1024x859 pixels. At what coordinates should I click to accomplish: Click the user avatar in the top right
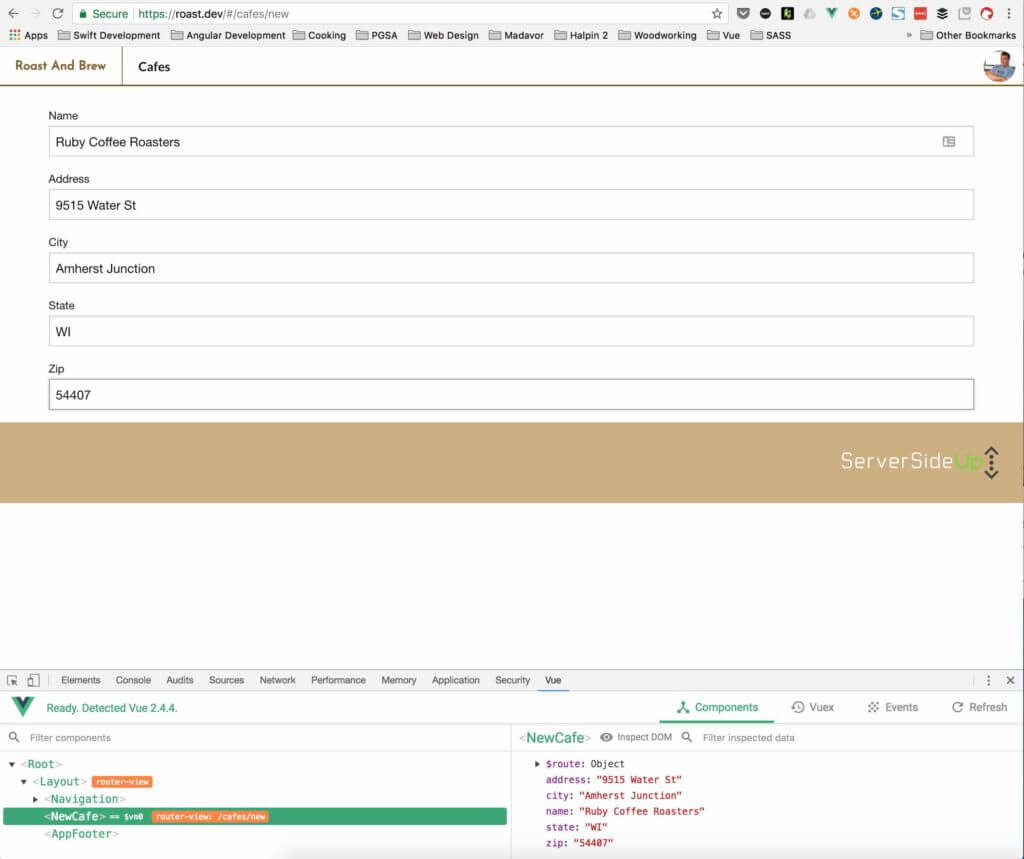click(x=999, y=66)
